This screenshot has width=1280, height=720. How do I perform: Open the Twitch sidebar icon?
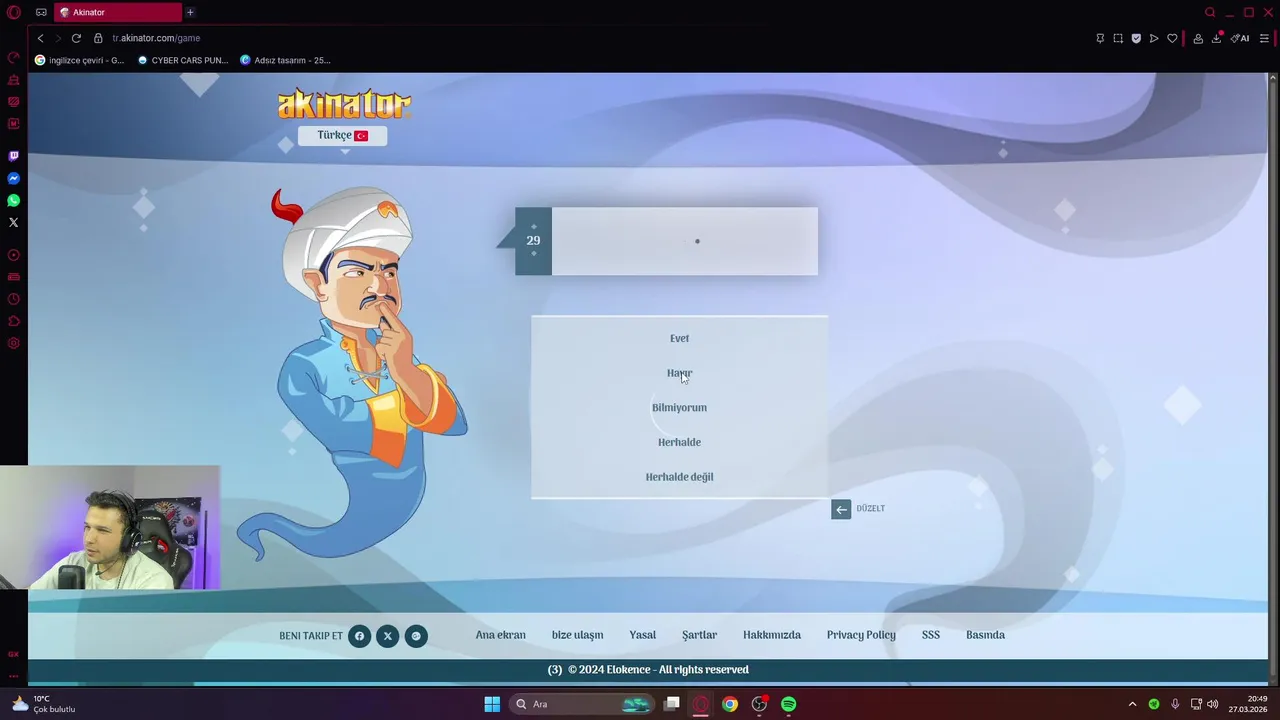14,156
